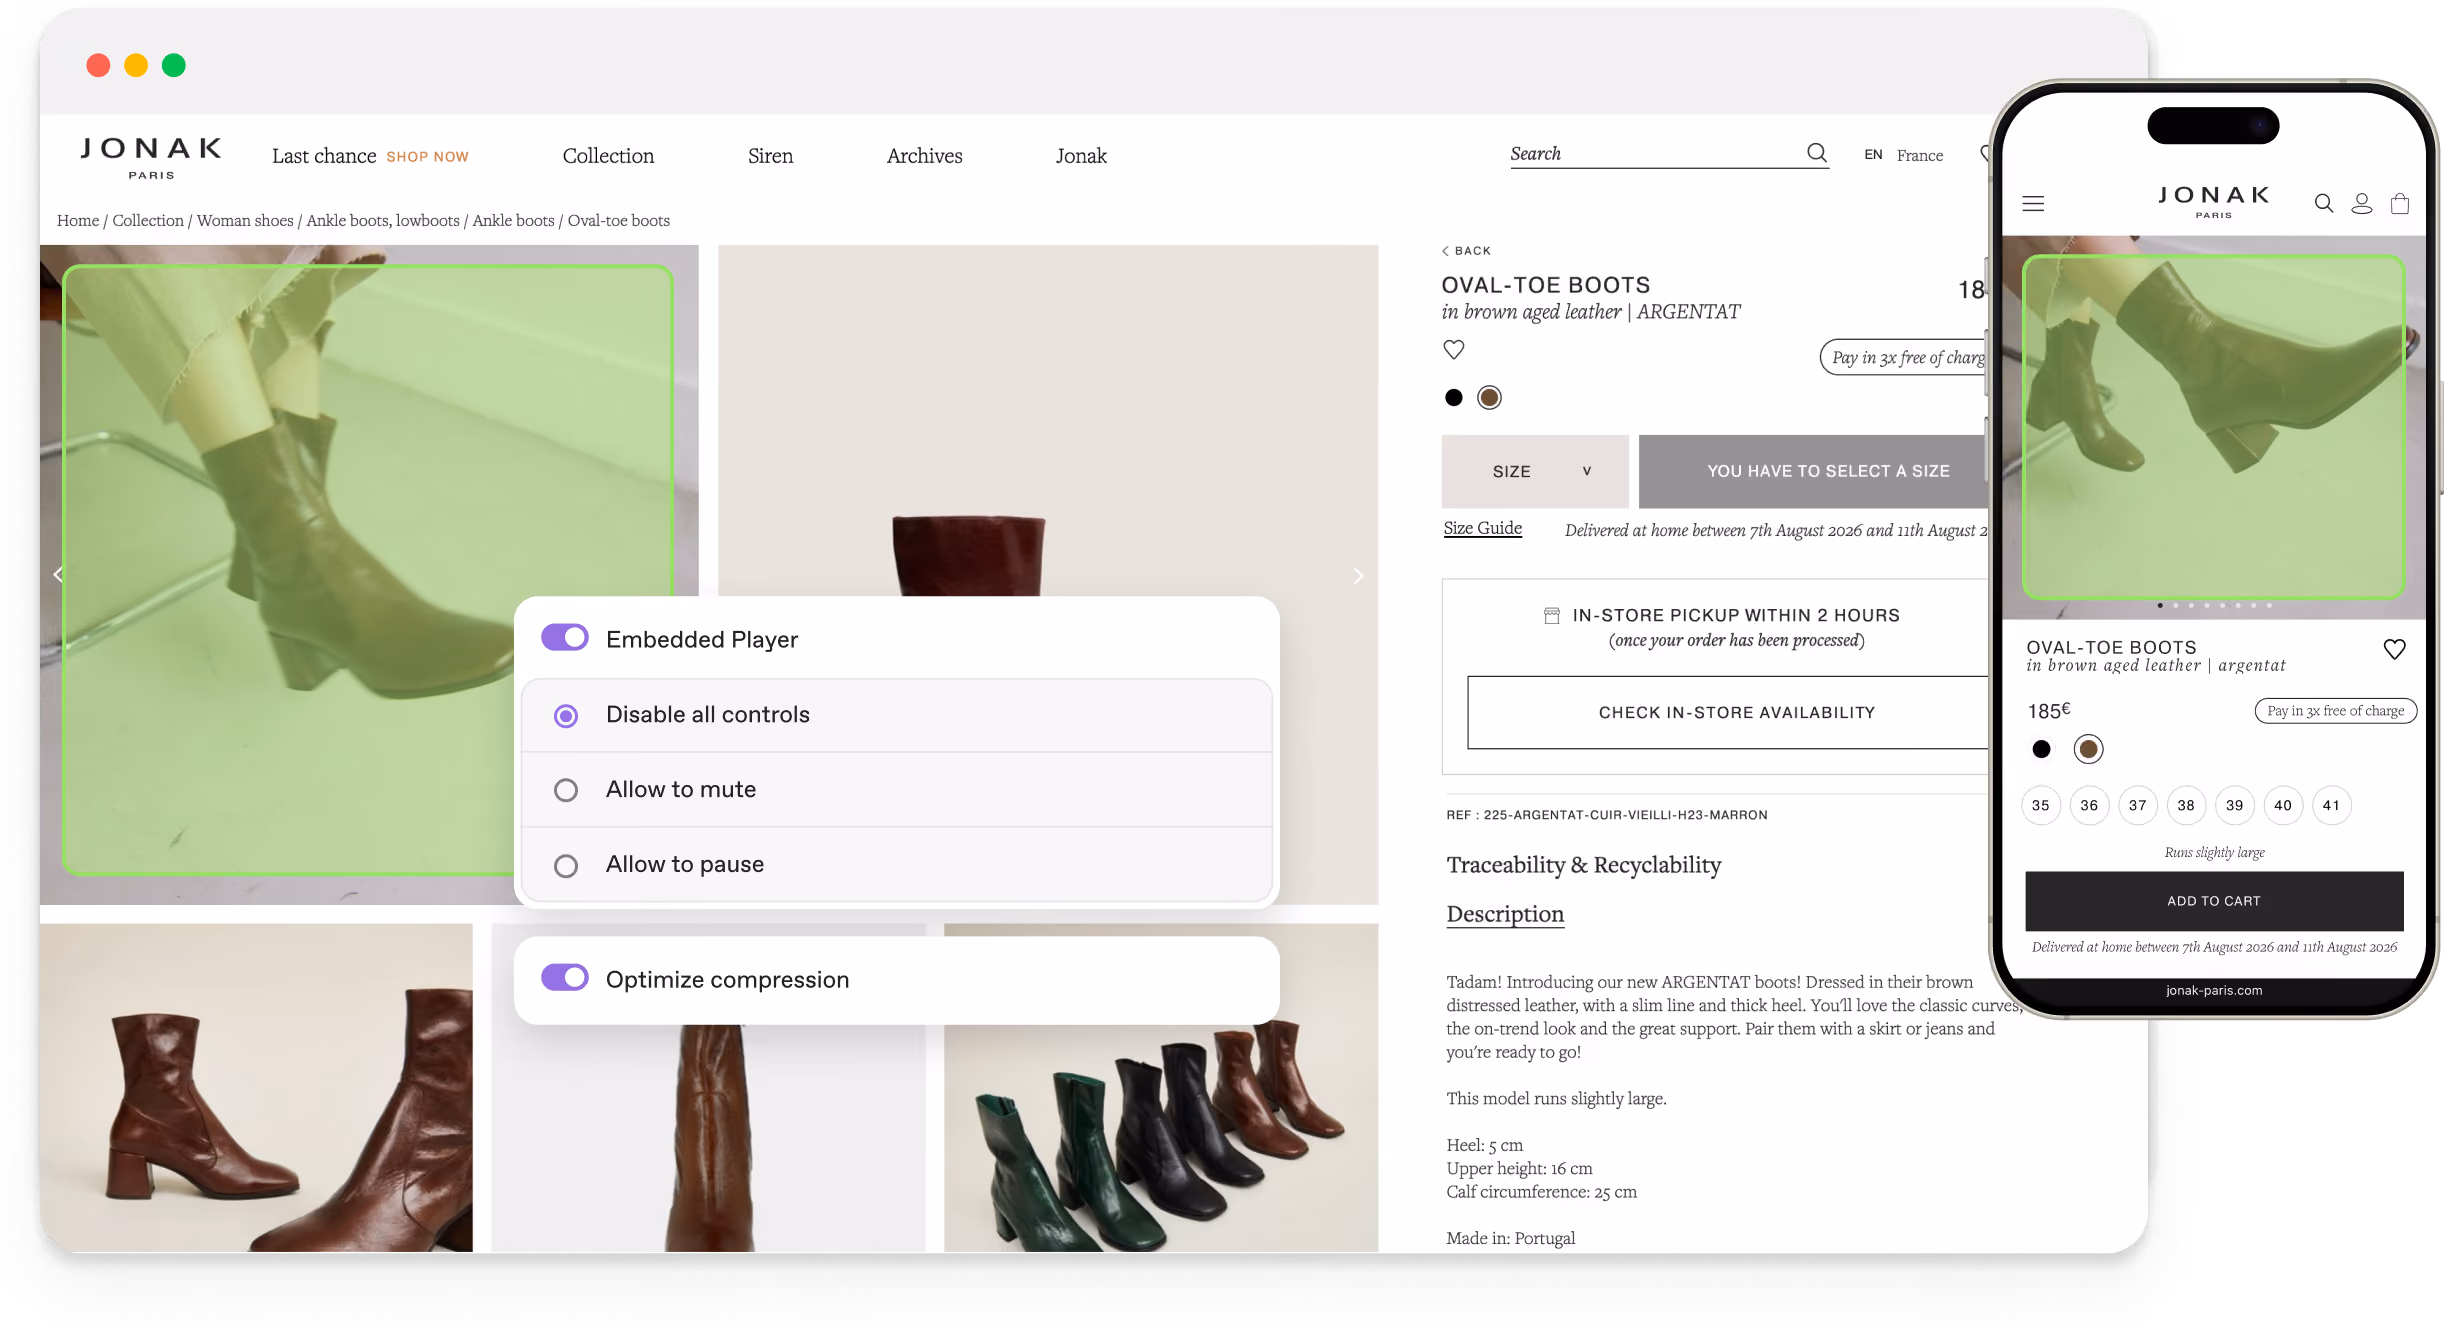
Task: Tap the mobile search icon
Action: (x=2324, y=204)
